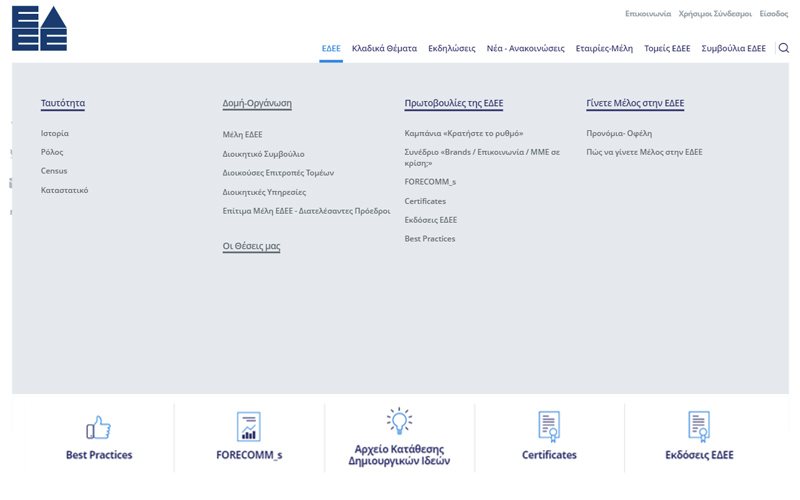The image size is (800, 500).
Task: Click the Best Practices thumbs-up icon
Action: pyautogui.click(x=98, y=428)
